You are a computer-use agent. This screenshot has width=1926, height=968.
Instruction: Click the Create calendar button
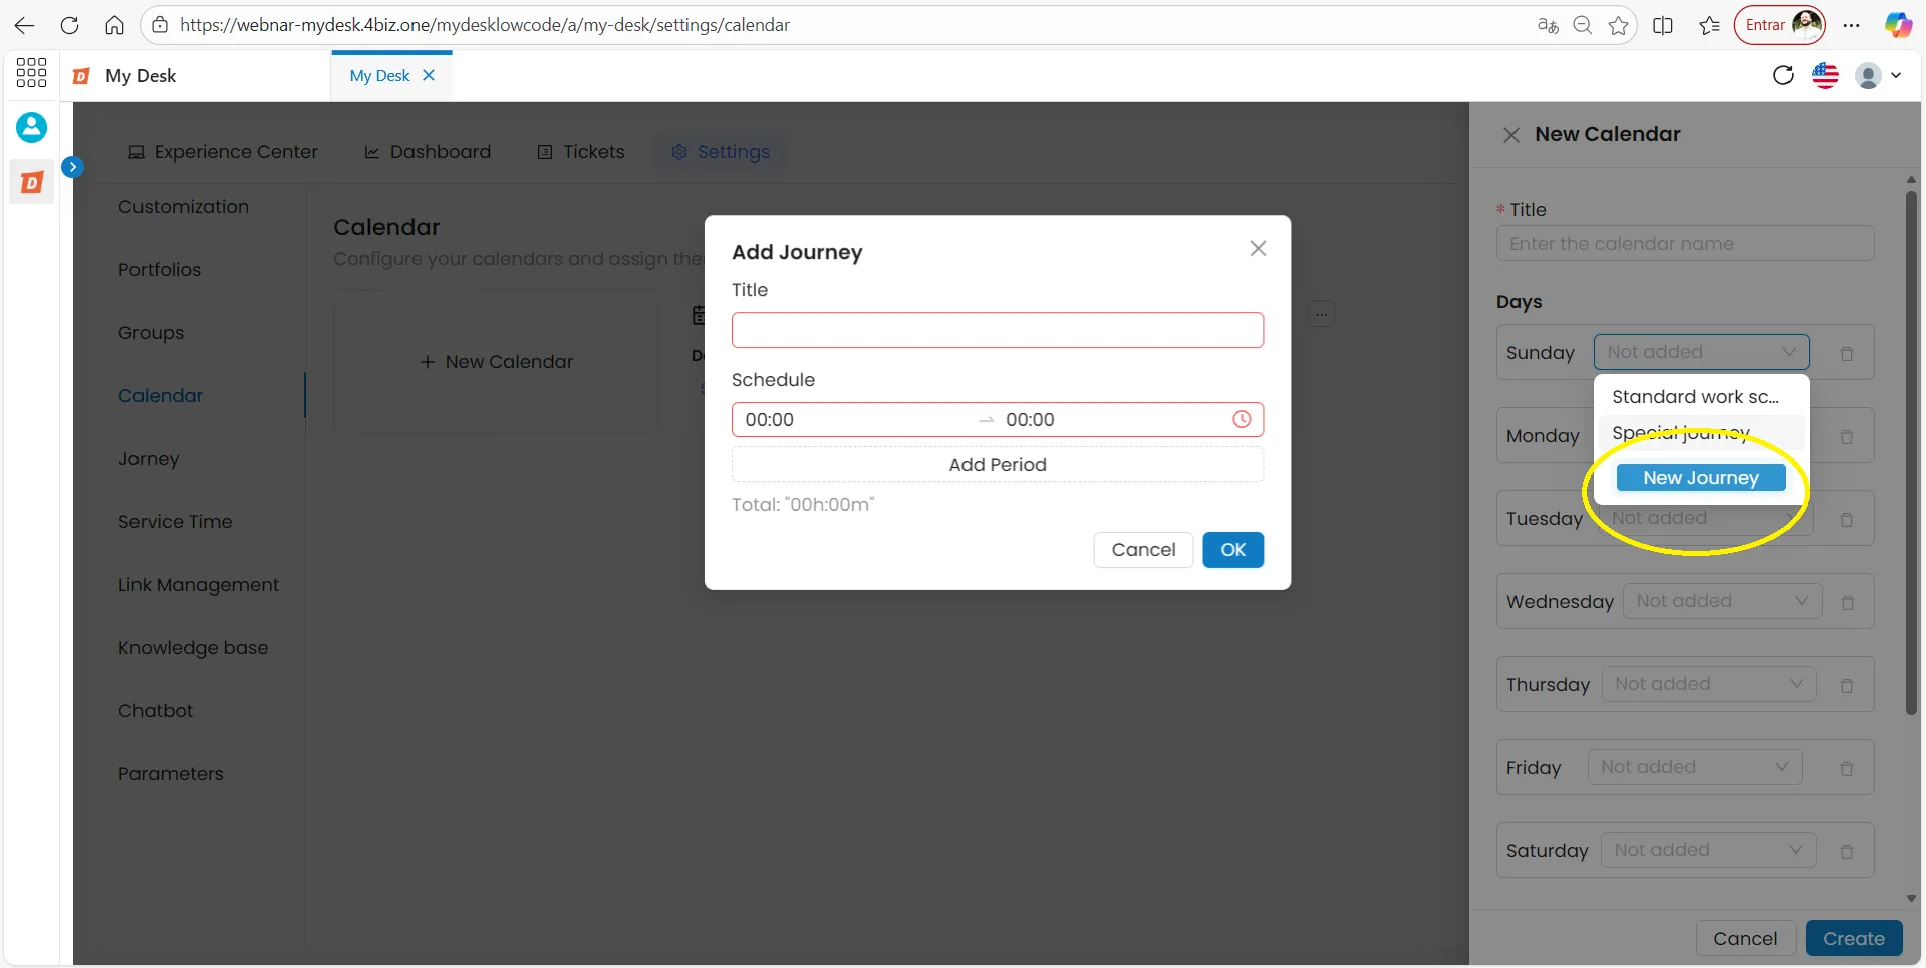click(1853, 938)
